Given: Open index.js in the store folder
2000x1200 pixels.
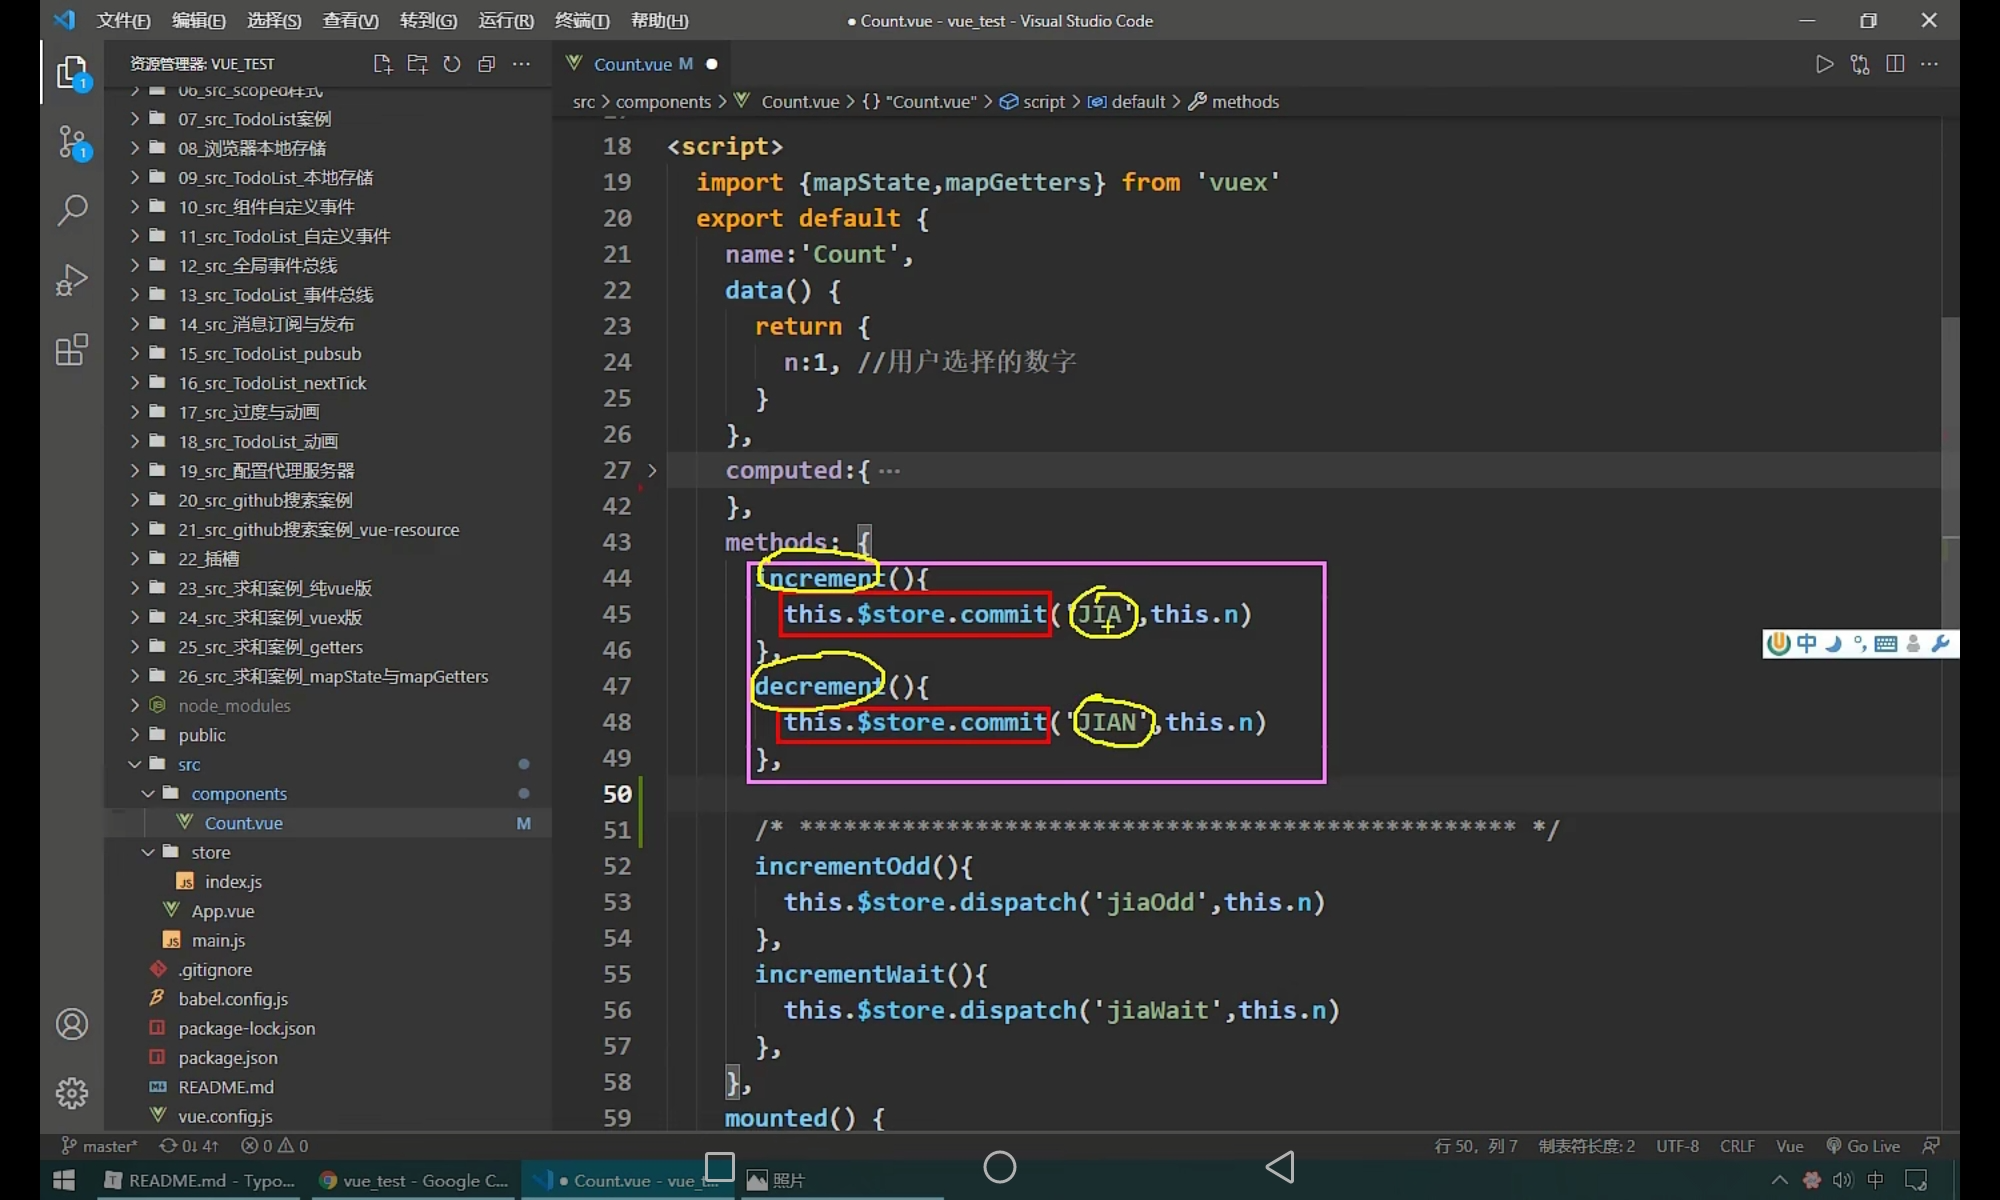Looking at the screenshot, I should [233, 882].
